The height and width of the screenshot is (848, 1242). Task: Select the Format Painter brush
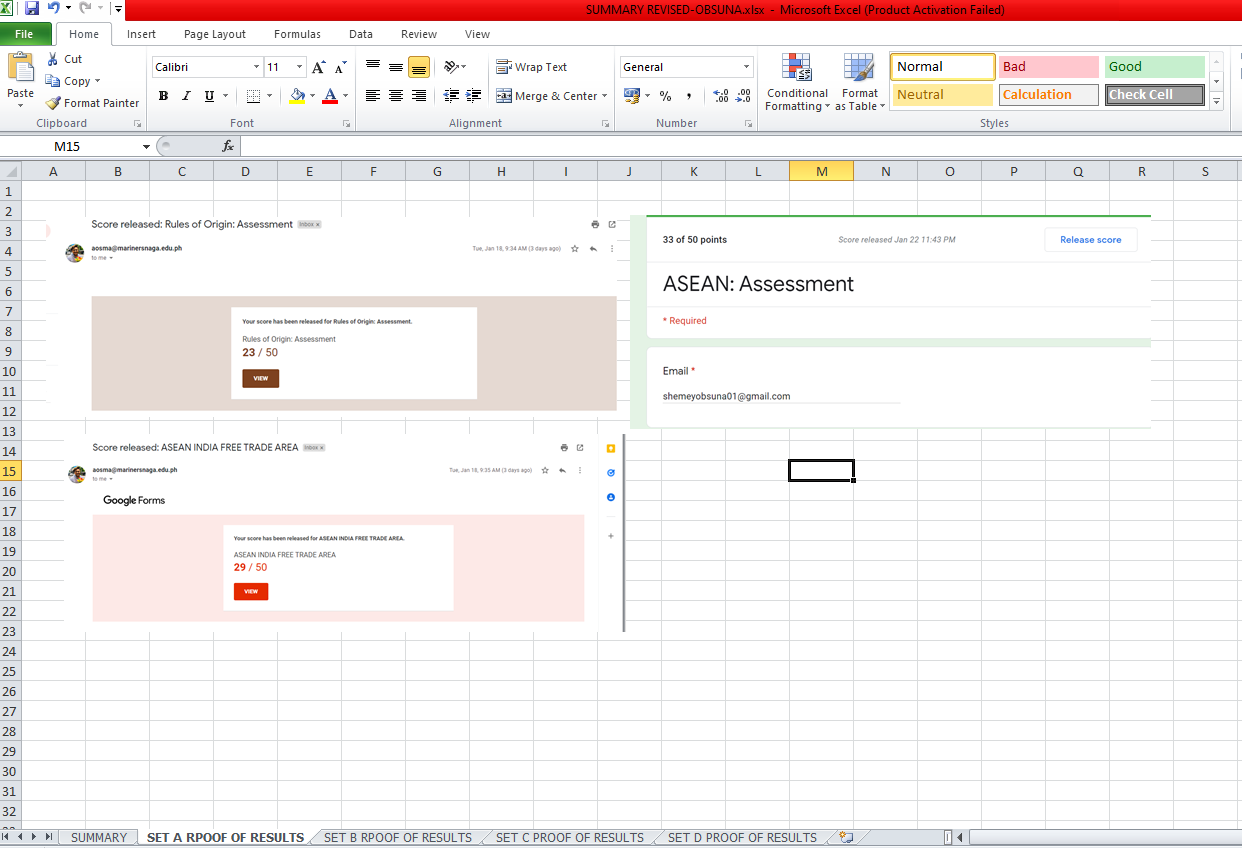(x=53, y=103)
